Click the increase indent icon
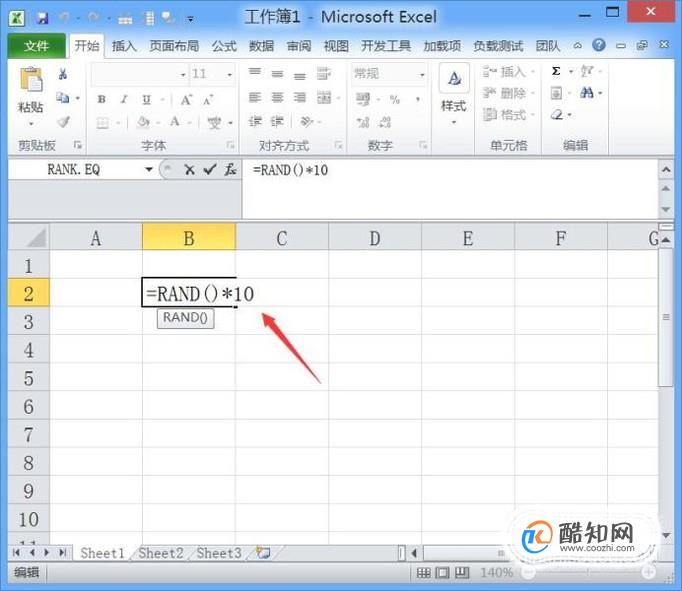Screen dimensions: 682x591 click(277, 121)
